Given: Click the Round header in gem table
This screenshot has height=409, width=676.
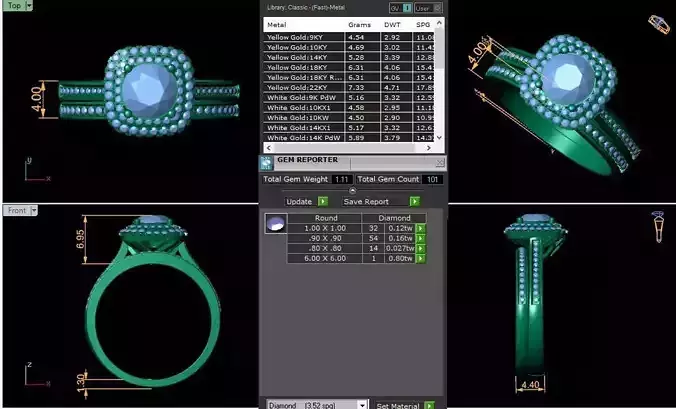Looking at the screenshot, I should tap(326, 218).
